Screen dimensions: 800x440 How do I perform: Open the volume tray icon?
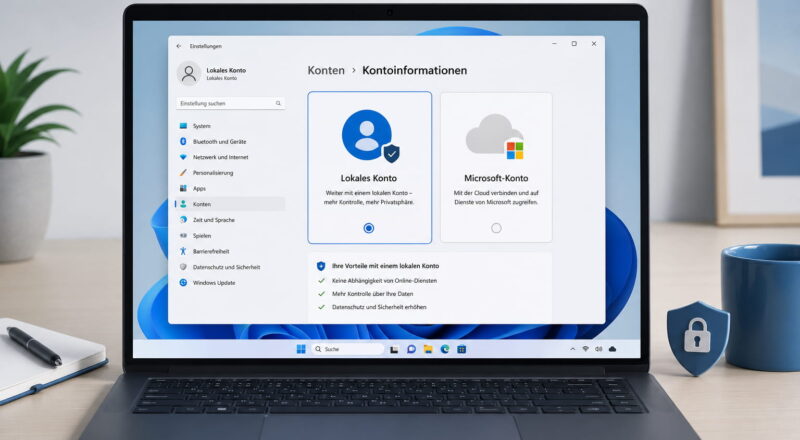coord(598,349)
